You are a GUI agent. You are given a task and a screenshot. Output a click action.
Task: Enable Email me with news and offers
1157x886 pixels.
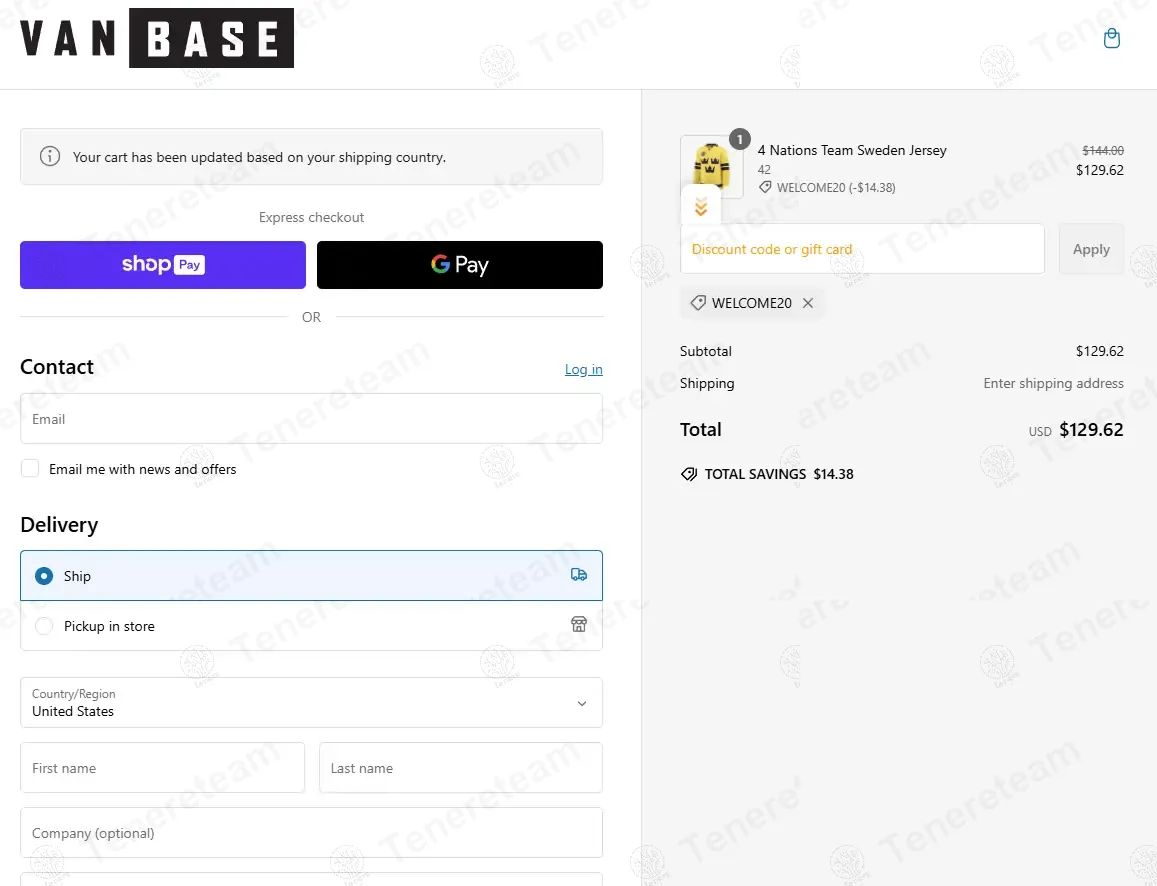click(x=30, y=468)
